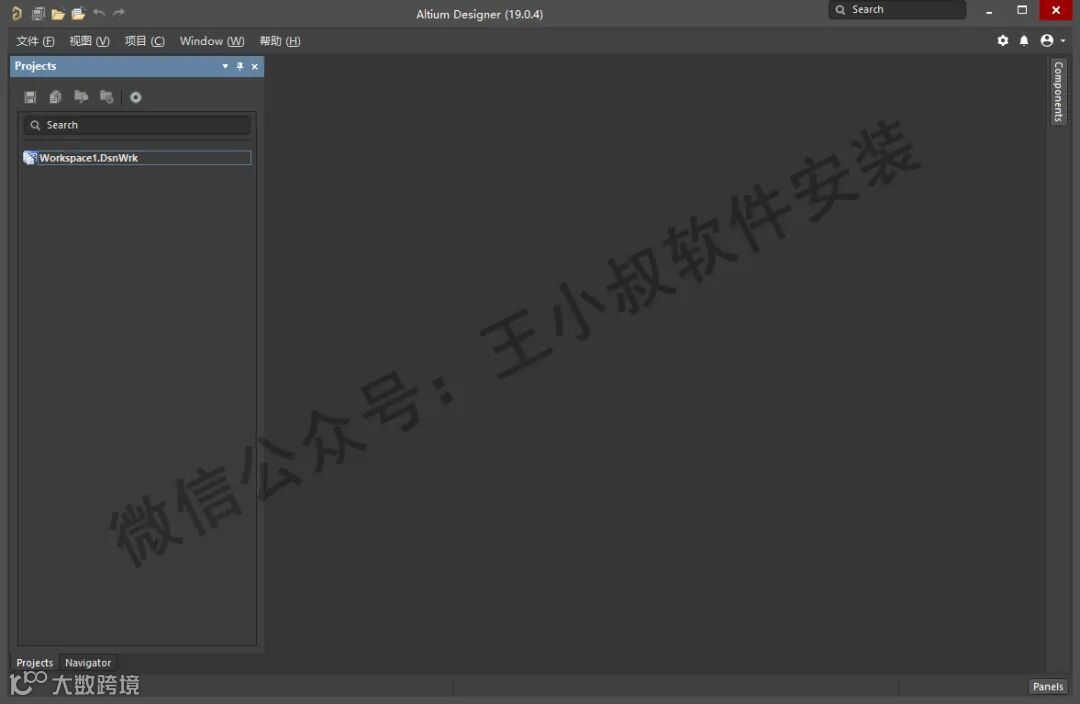Click the Redo arrow in title bar
This screenshot has height=704, width=1080.
(x=118, y=13)
